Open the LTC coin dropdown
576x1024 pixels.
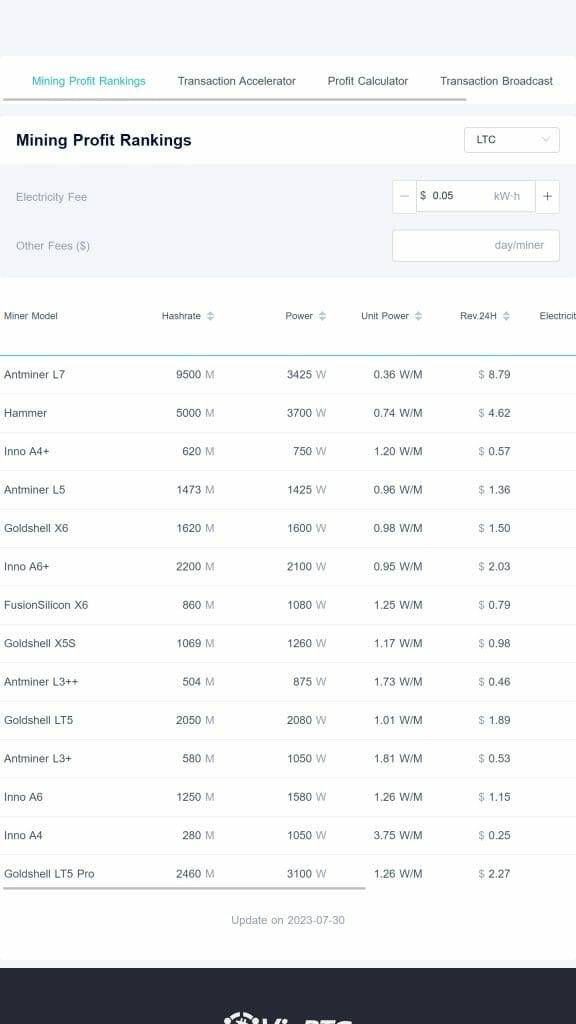511,140
